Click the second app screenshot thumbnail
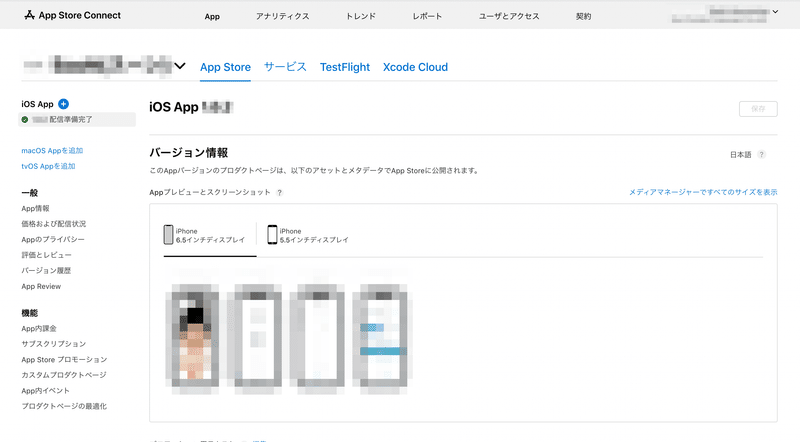 (x=254, y=339)
